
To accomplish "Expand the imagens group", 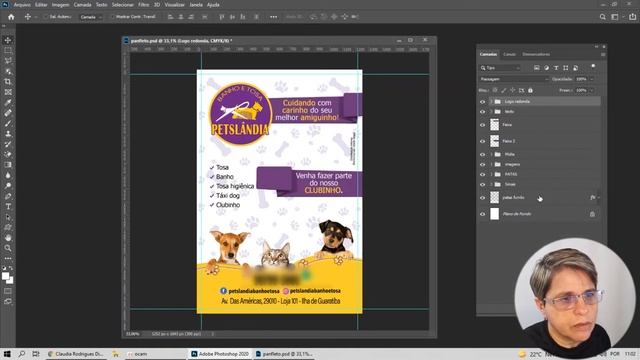I will 491,164.
